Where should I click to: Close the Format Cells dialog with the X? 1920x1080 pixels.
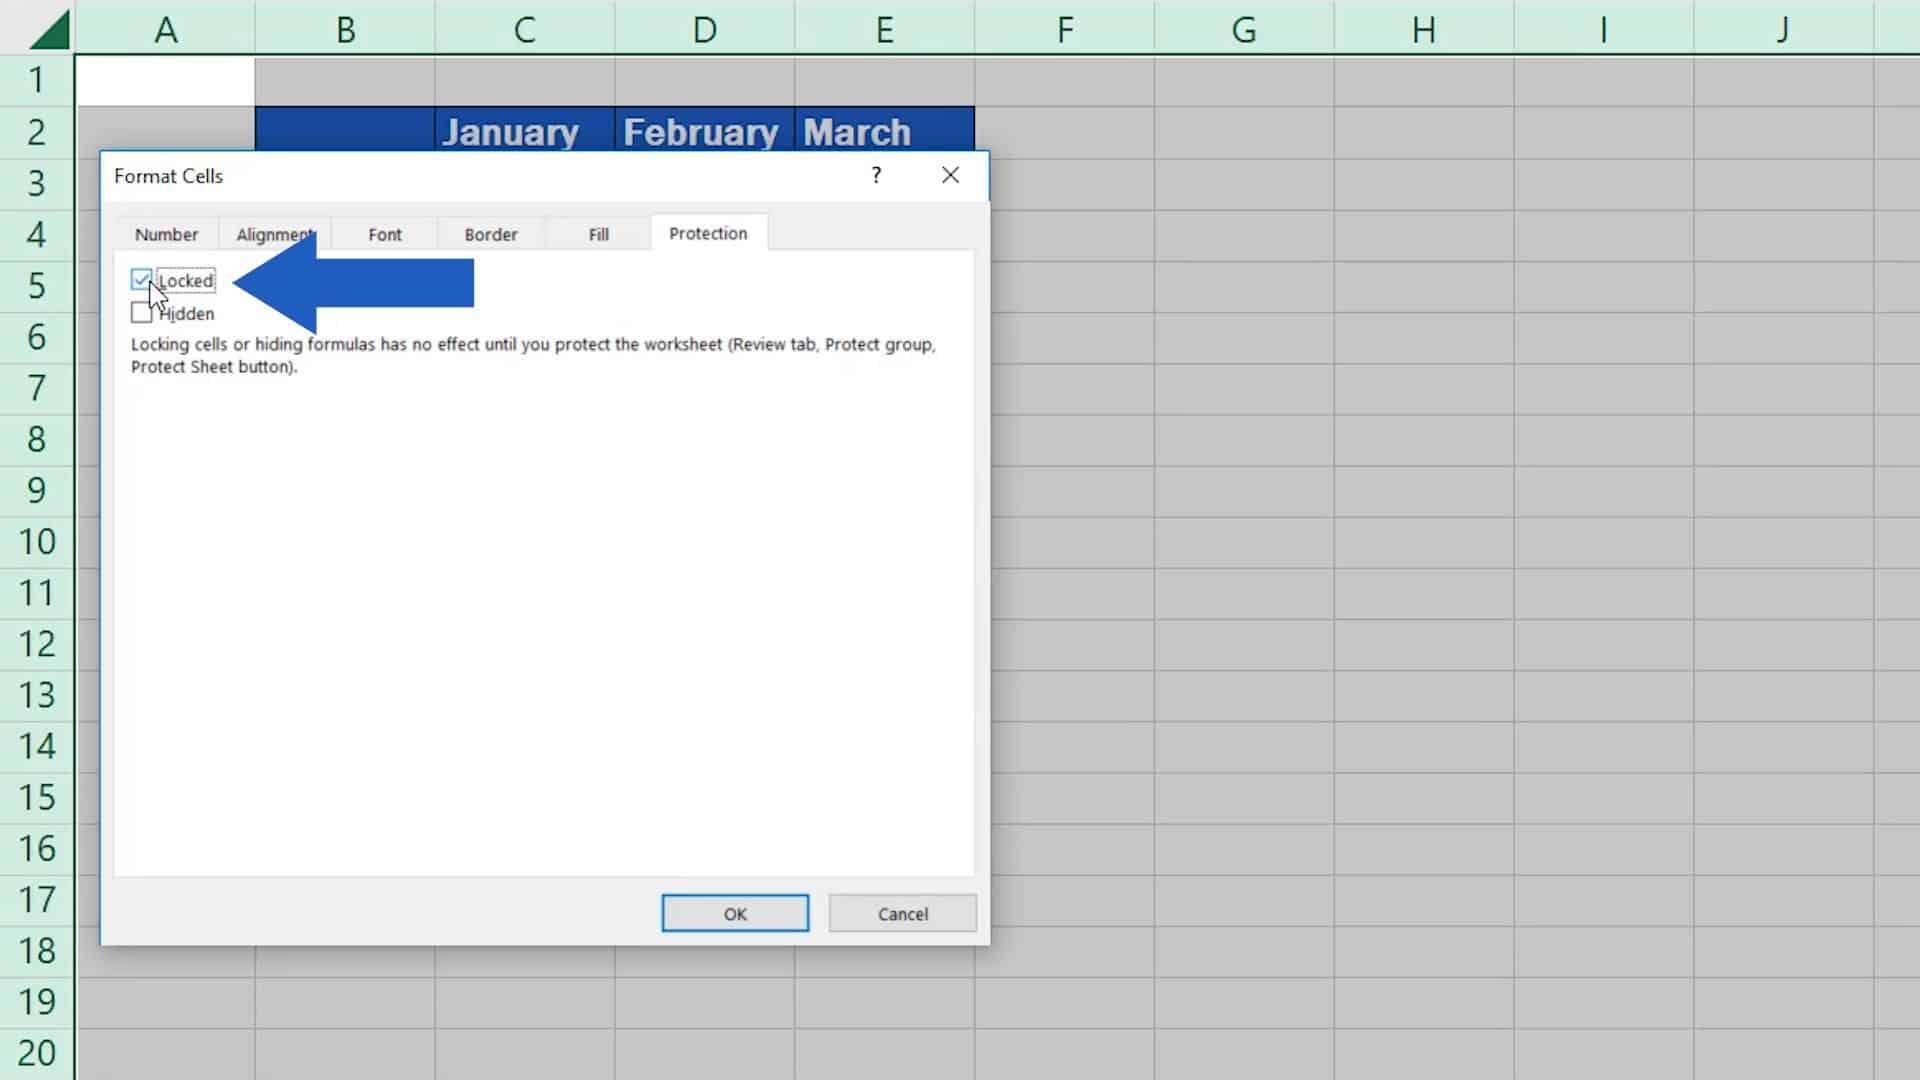(x=949, y=175)
